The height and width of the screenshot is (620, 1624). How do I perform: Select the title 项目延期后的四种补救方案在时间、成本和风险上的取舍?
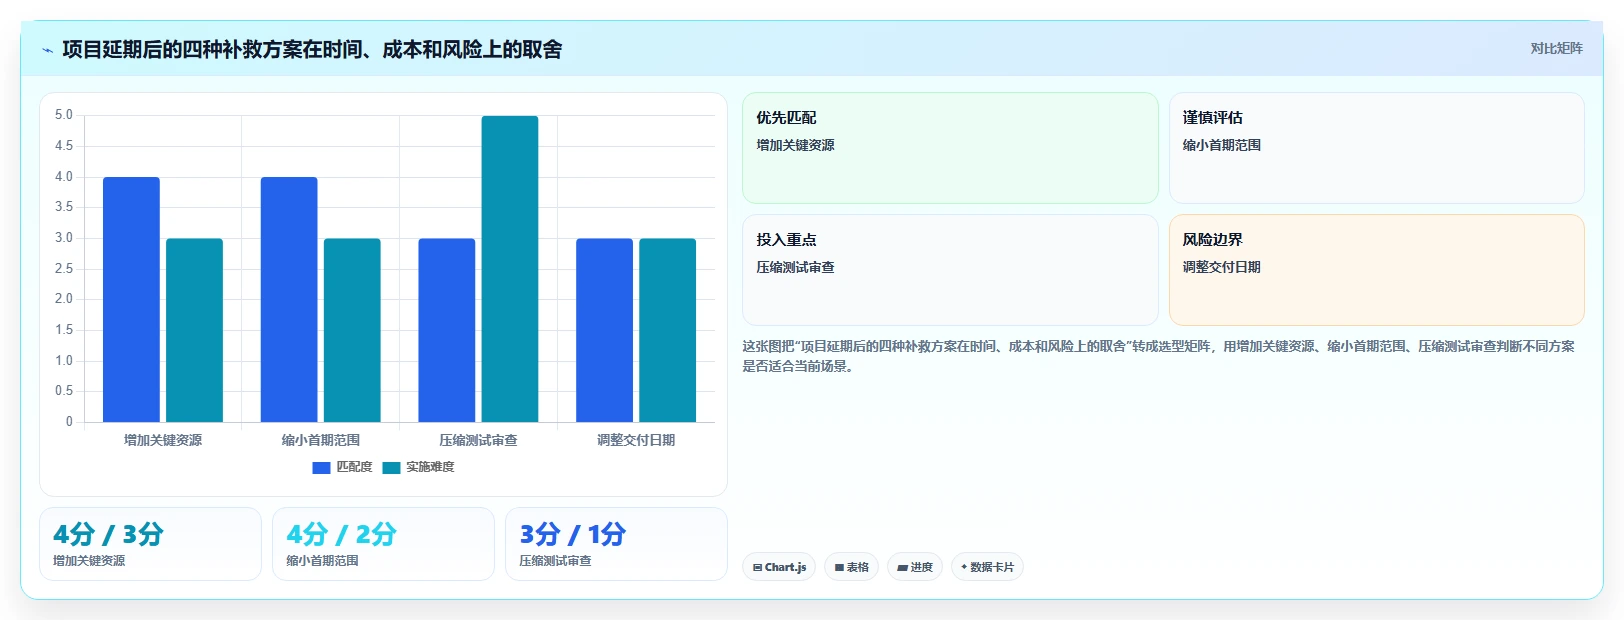click(x=312, y=49)
